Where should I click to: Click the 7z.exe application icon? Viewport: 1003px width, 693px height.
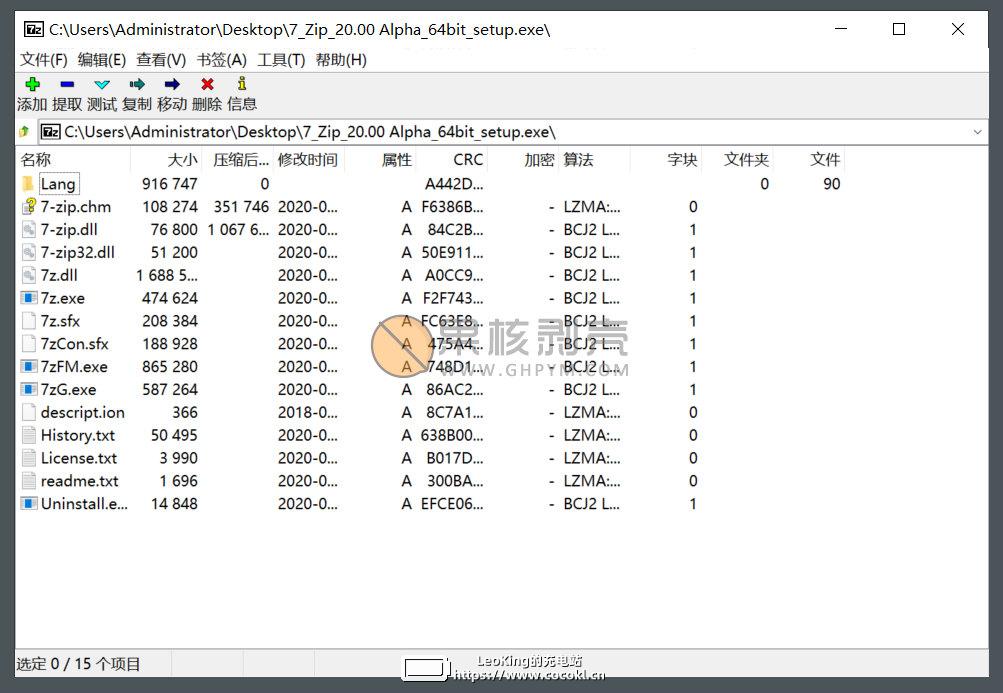[x=29, y=298]
